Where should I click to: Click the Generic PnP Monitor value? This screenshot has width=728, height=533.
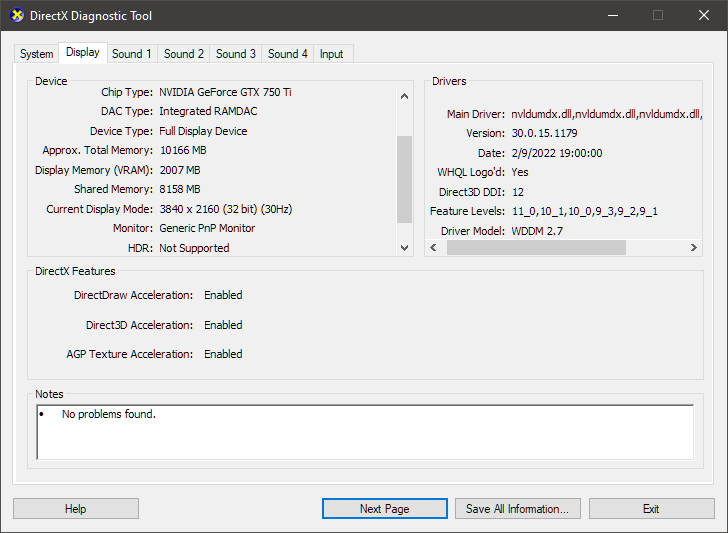(x=207, y=228)
